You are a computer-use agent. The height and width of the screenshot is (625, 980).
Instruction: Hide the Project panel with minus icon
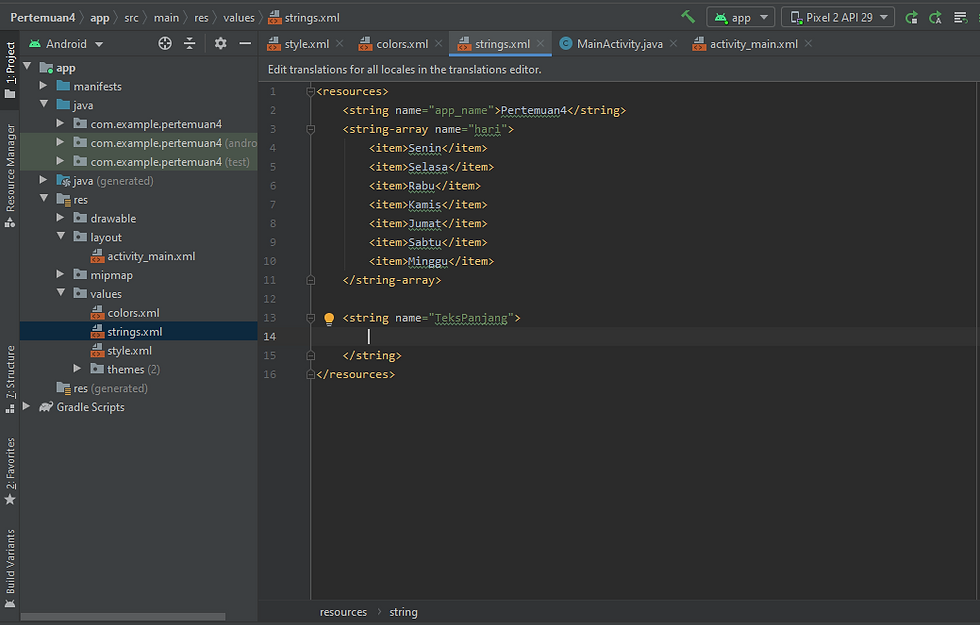pyautogui.click(x=245, y=43)
